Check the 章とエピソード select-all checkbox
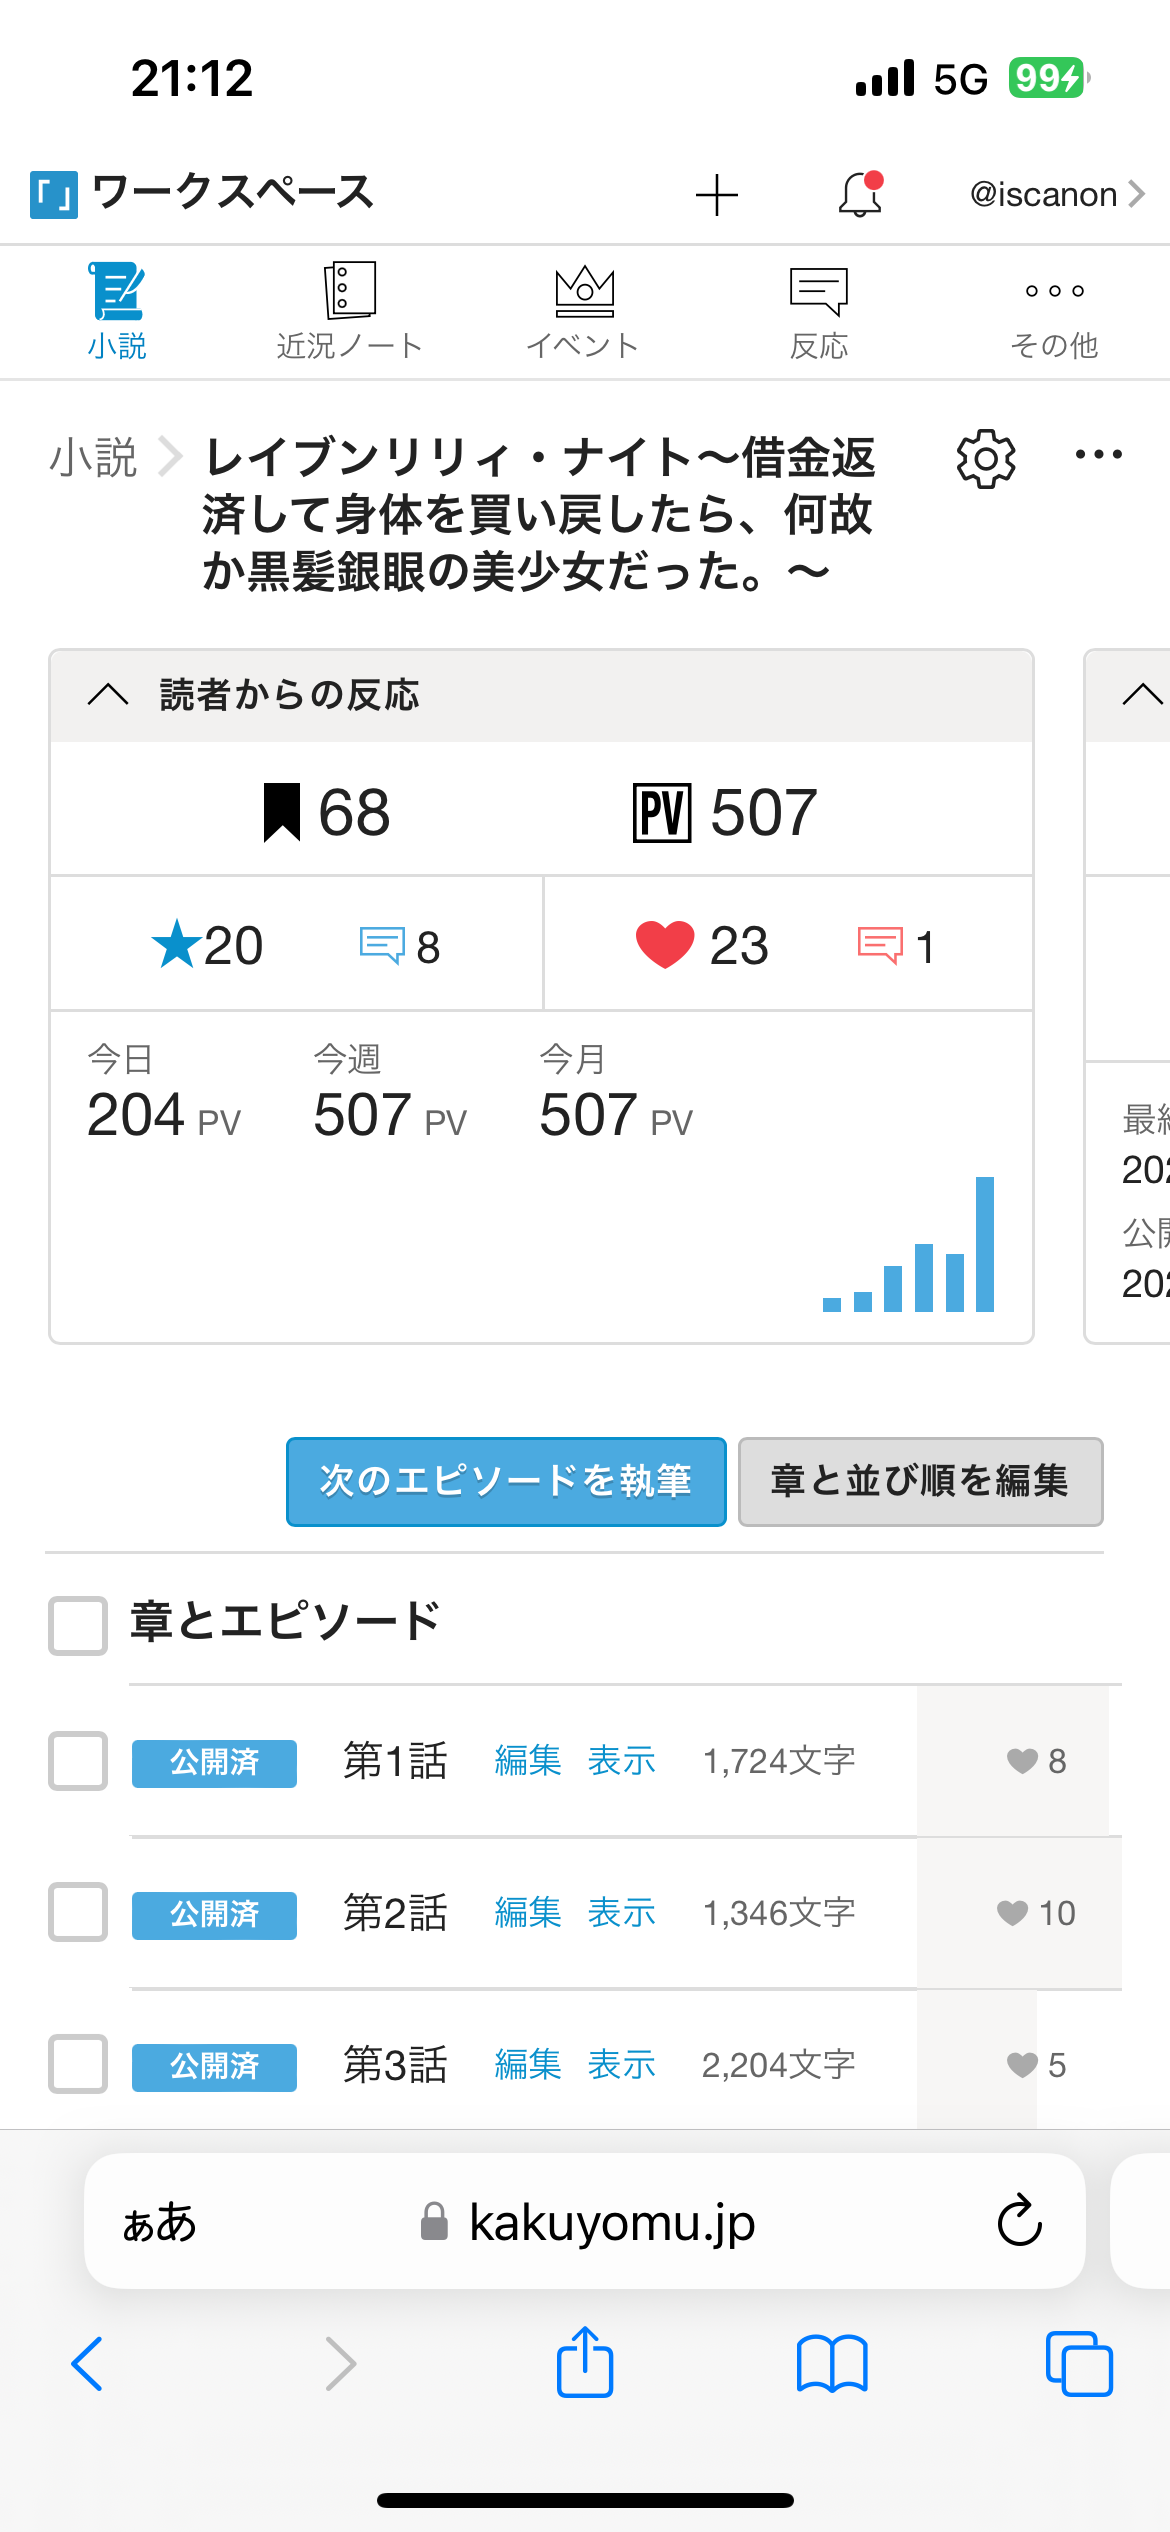The height and width of the screenshot is (2532, 1170). [x=78, y=1625]
